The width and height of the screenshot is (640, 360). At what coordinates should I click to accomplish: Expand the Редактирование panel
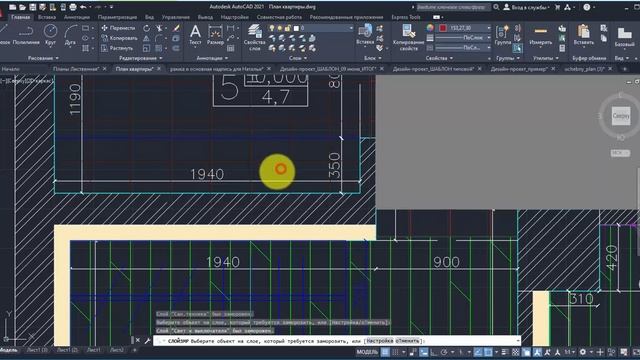point(140,58)
